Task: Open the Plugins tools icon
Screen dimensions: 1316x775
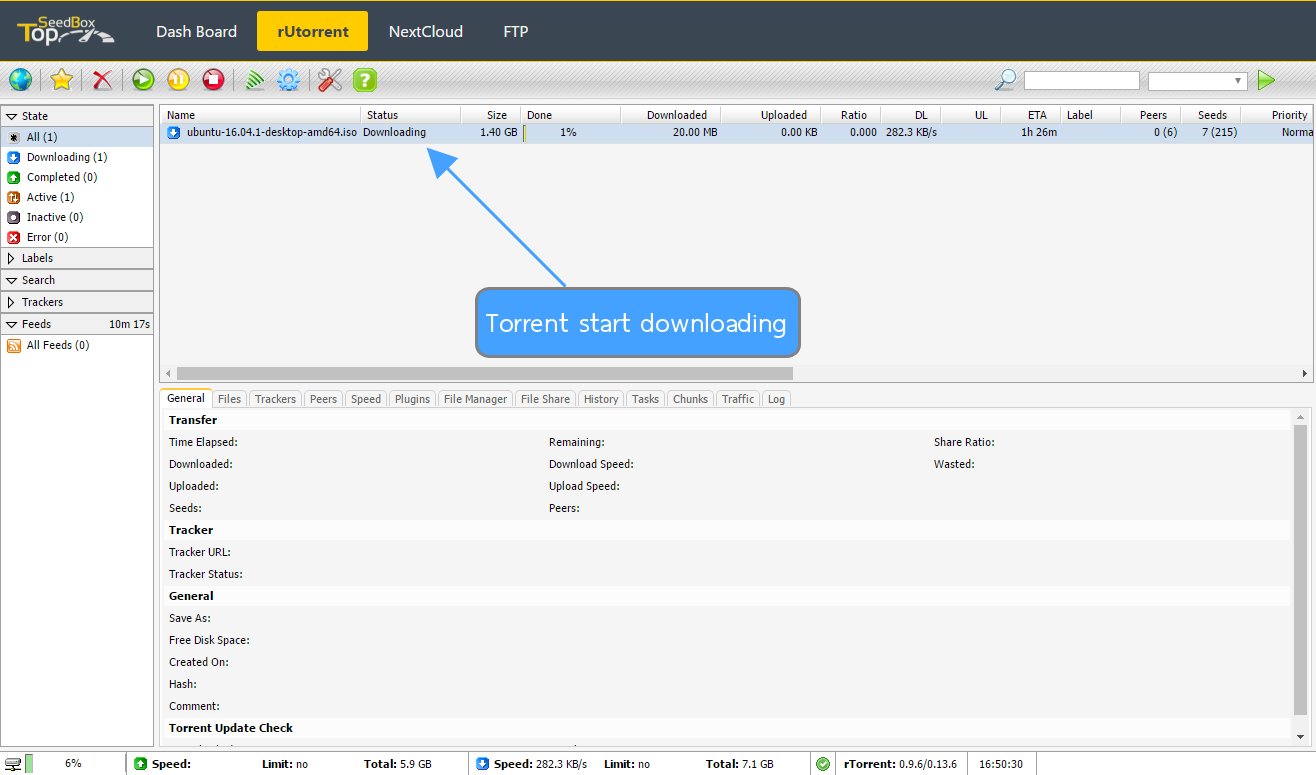Action: click(330, 80)
